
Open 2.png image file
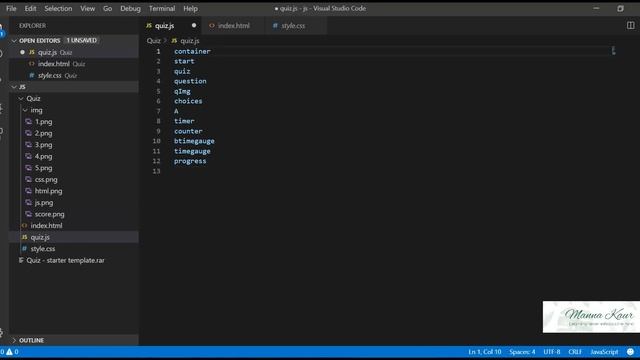pyautogui.click(x=43, y=133)
